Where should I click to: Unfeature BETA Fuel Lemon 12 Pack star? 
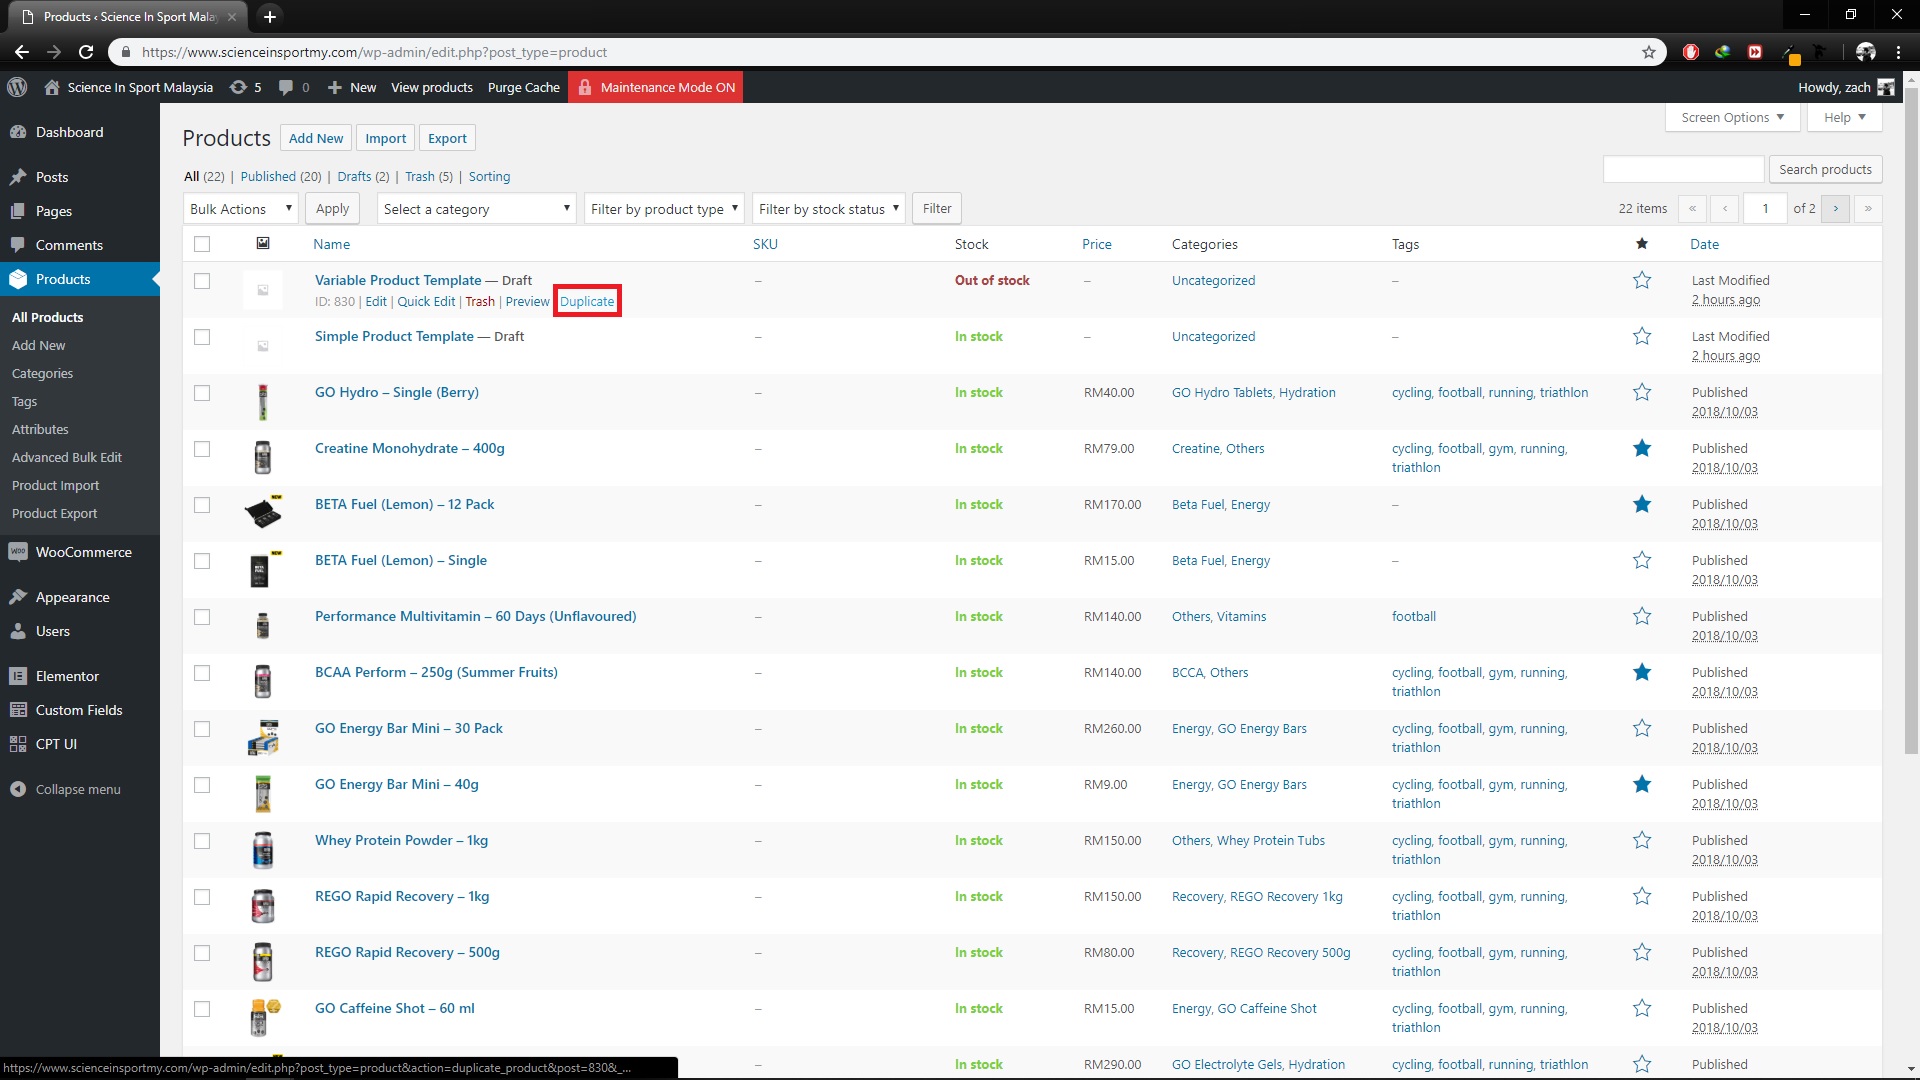(x=1642, y=505)
